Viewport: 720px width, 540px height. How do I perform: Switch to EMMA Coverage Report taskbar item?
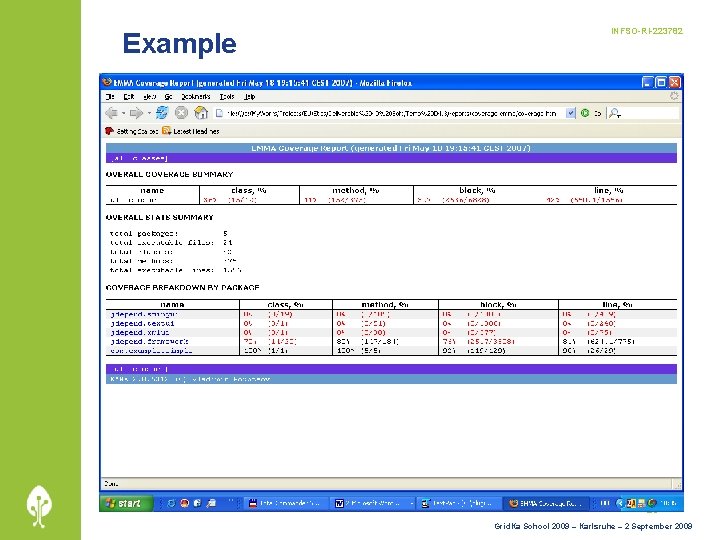546,503
